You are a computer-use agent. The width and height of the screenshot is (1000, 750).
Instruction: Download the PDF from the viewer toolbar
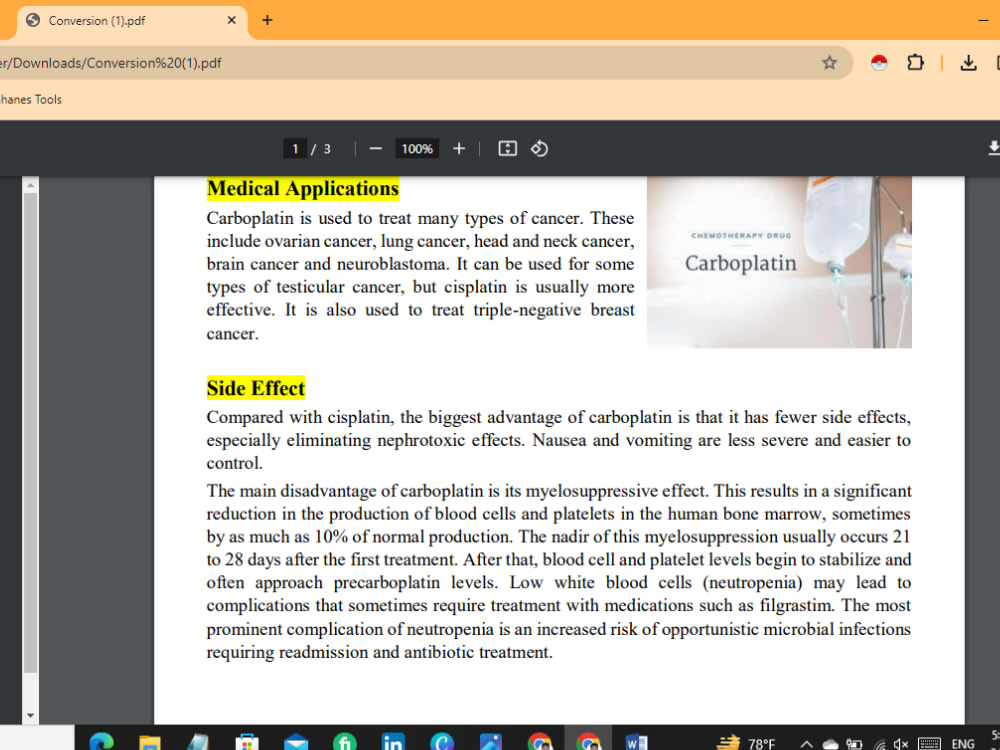pos(994,149)
